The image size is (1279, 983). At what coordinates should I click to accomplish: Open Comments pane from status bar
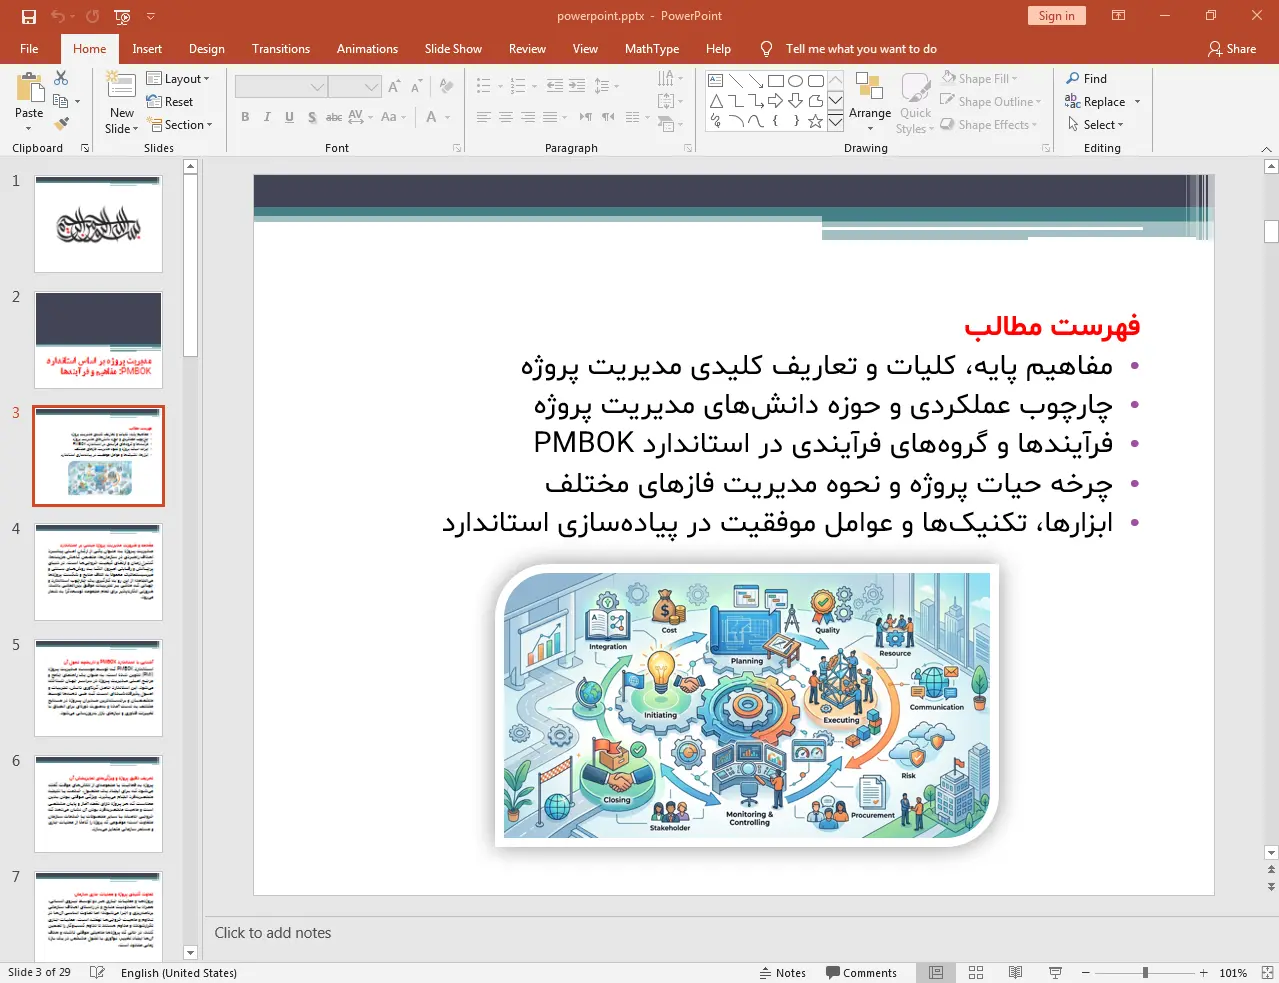(861, 972)
